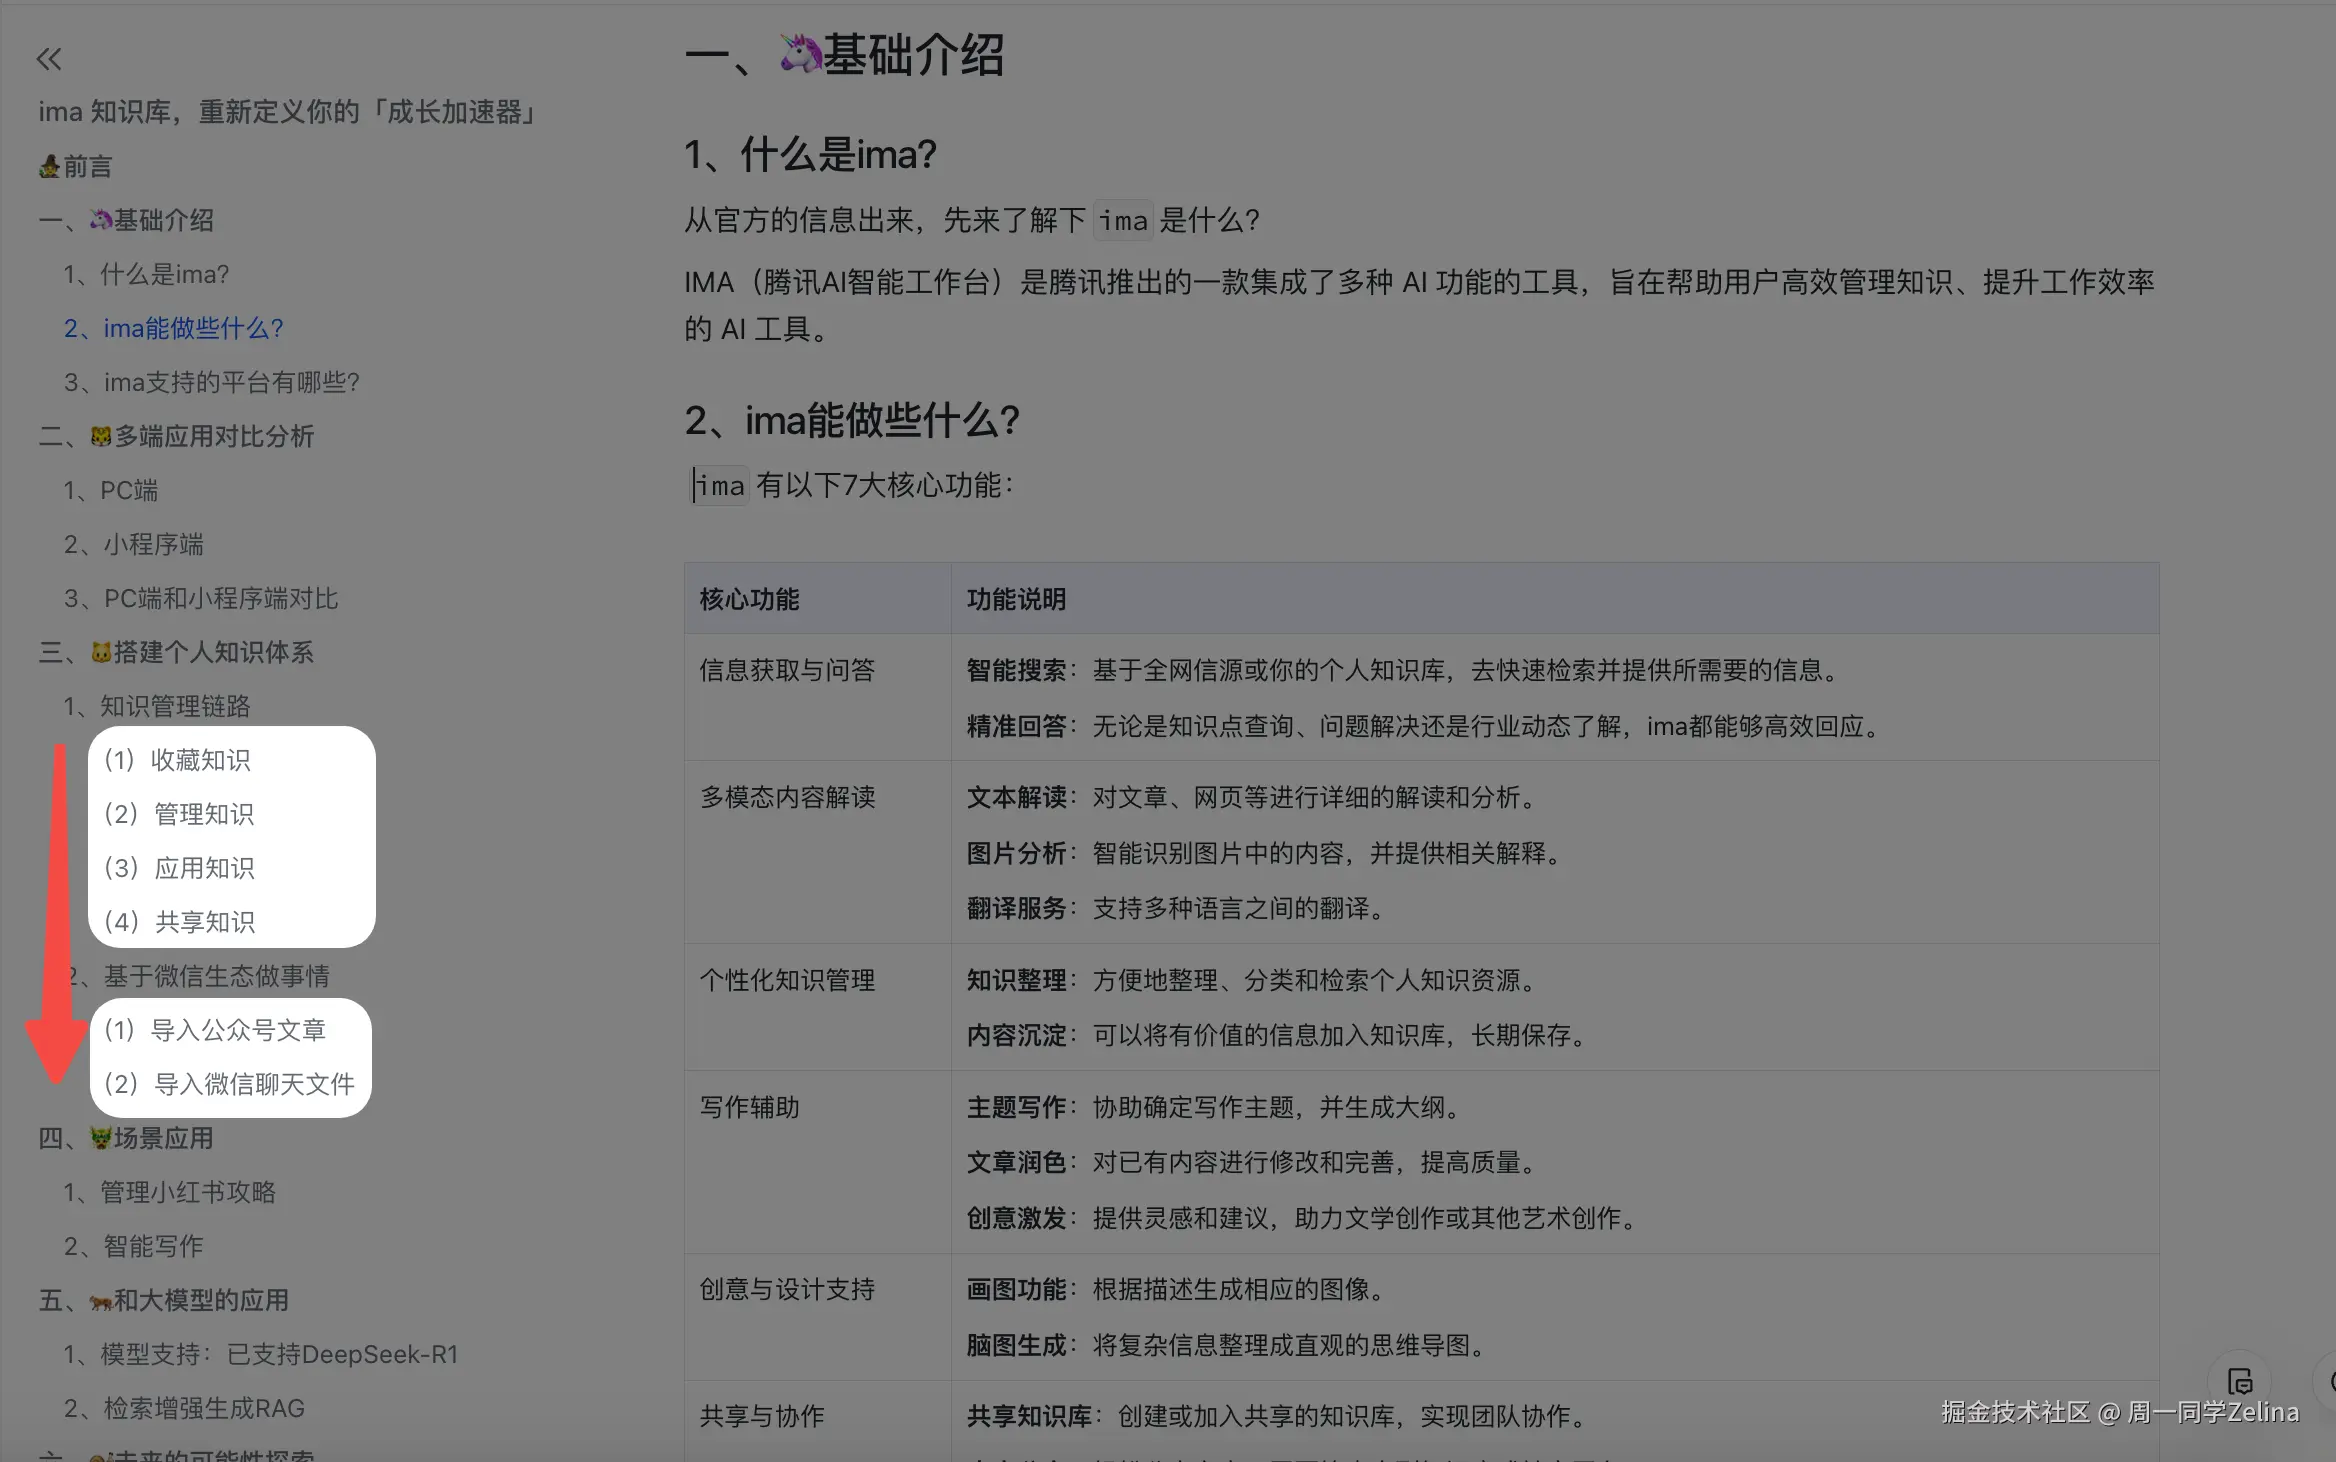The image size is (2336, 1462).
Task: Jump to (2) 管理知识 sub-entry
Action: [180, 814]
